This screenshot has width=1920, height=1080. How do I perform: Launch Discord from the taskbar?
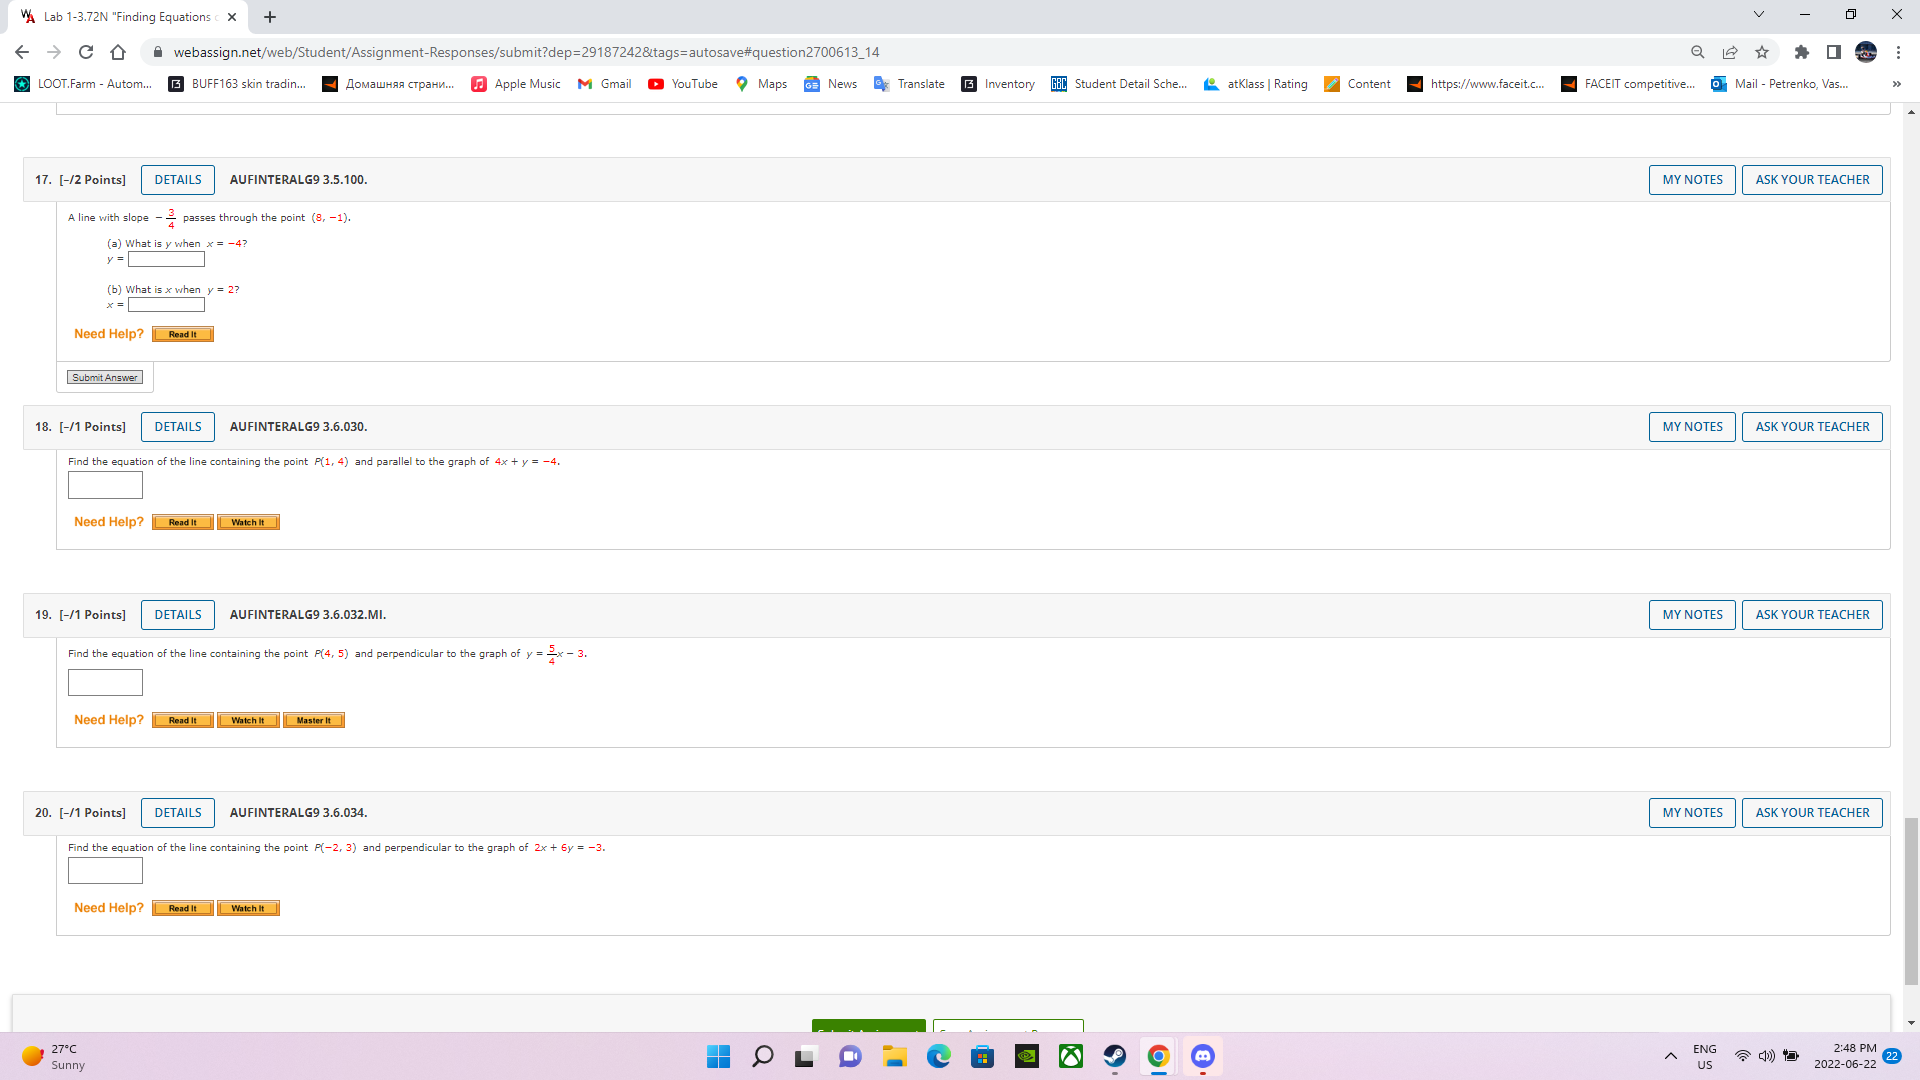[x=1202, y=1056]
